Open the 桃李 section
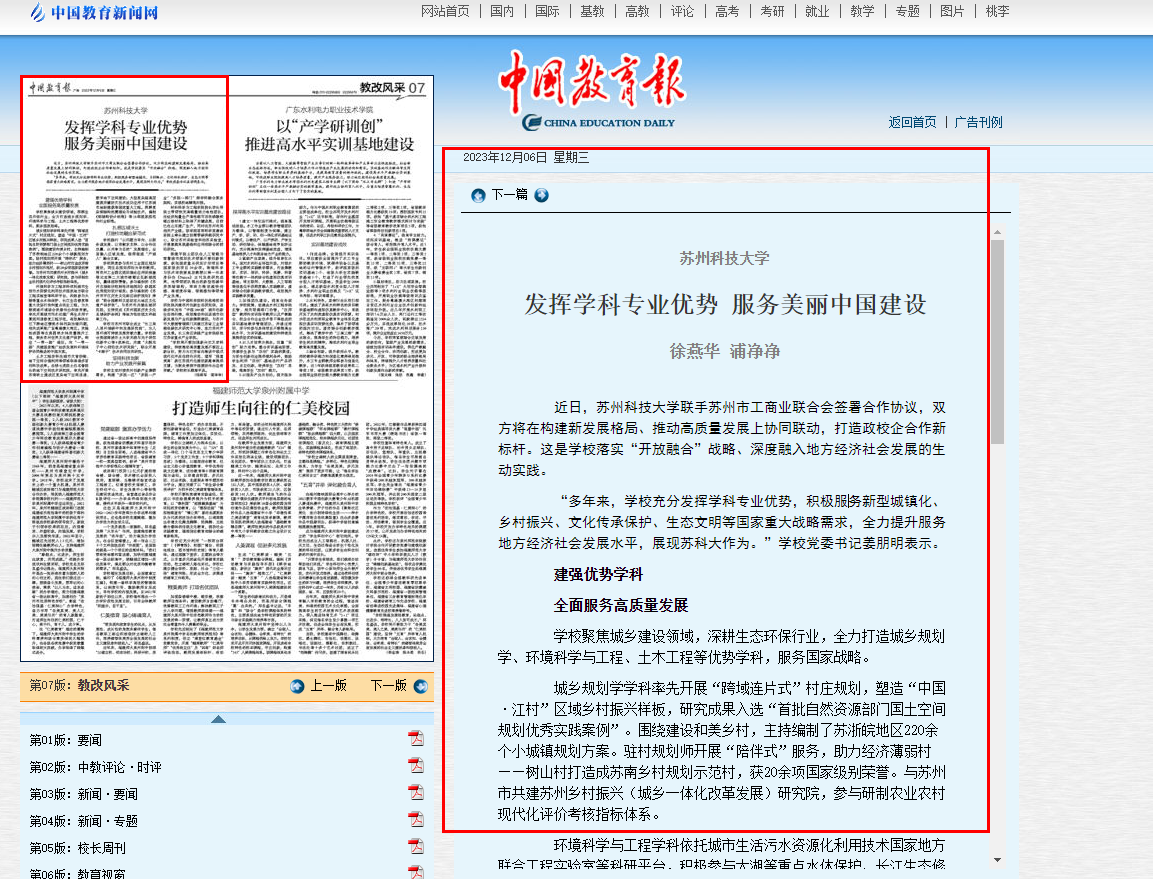 tap(997, 11)
